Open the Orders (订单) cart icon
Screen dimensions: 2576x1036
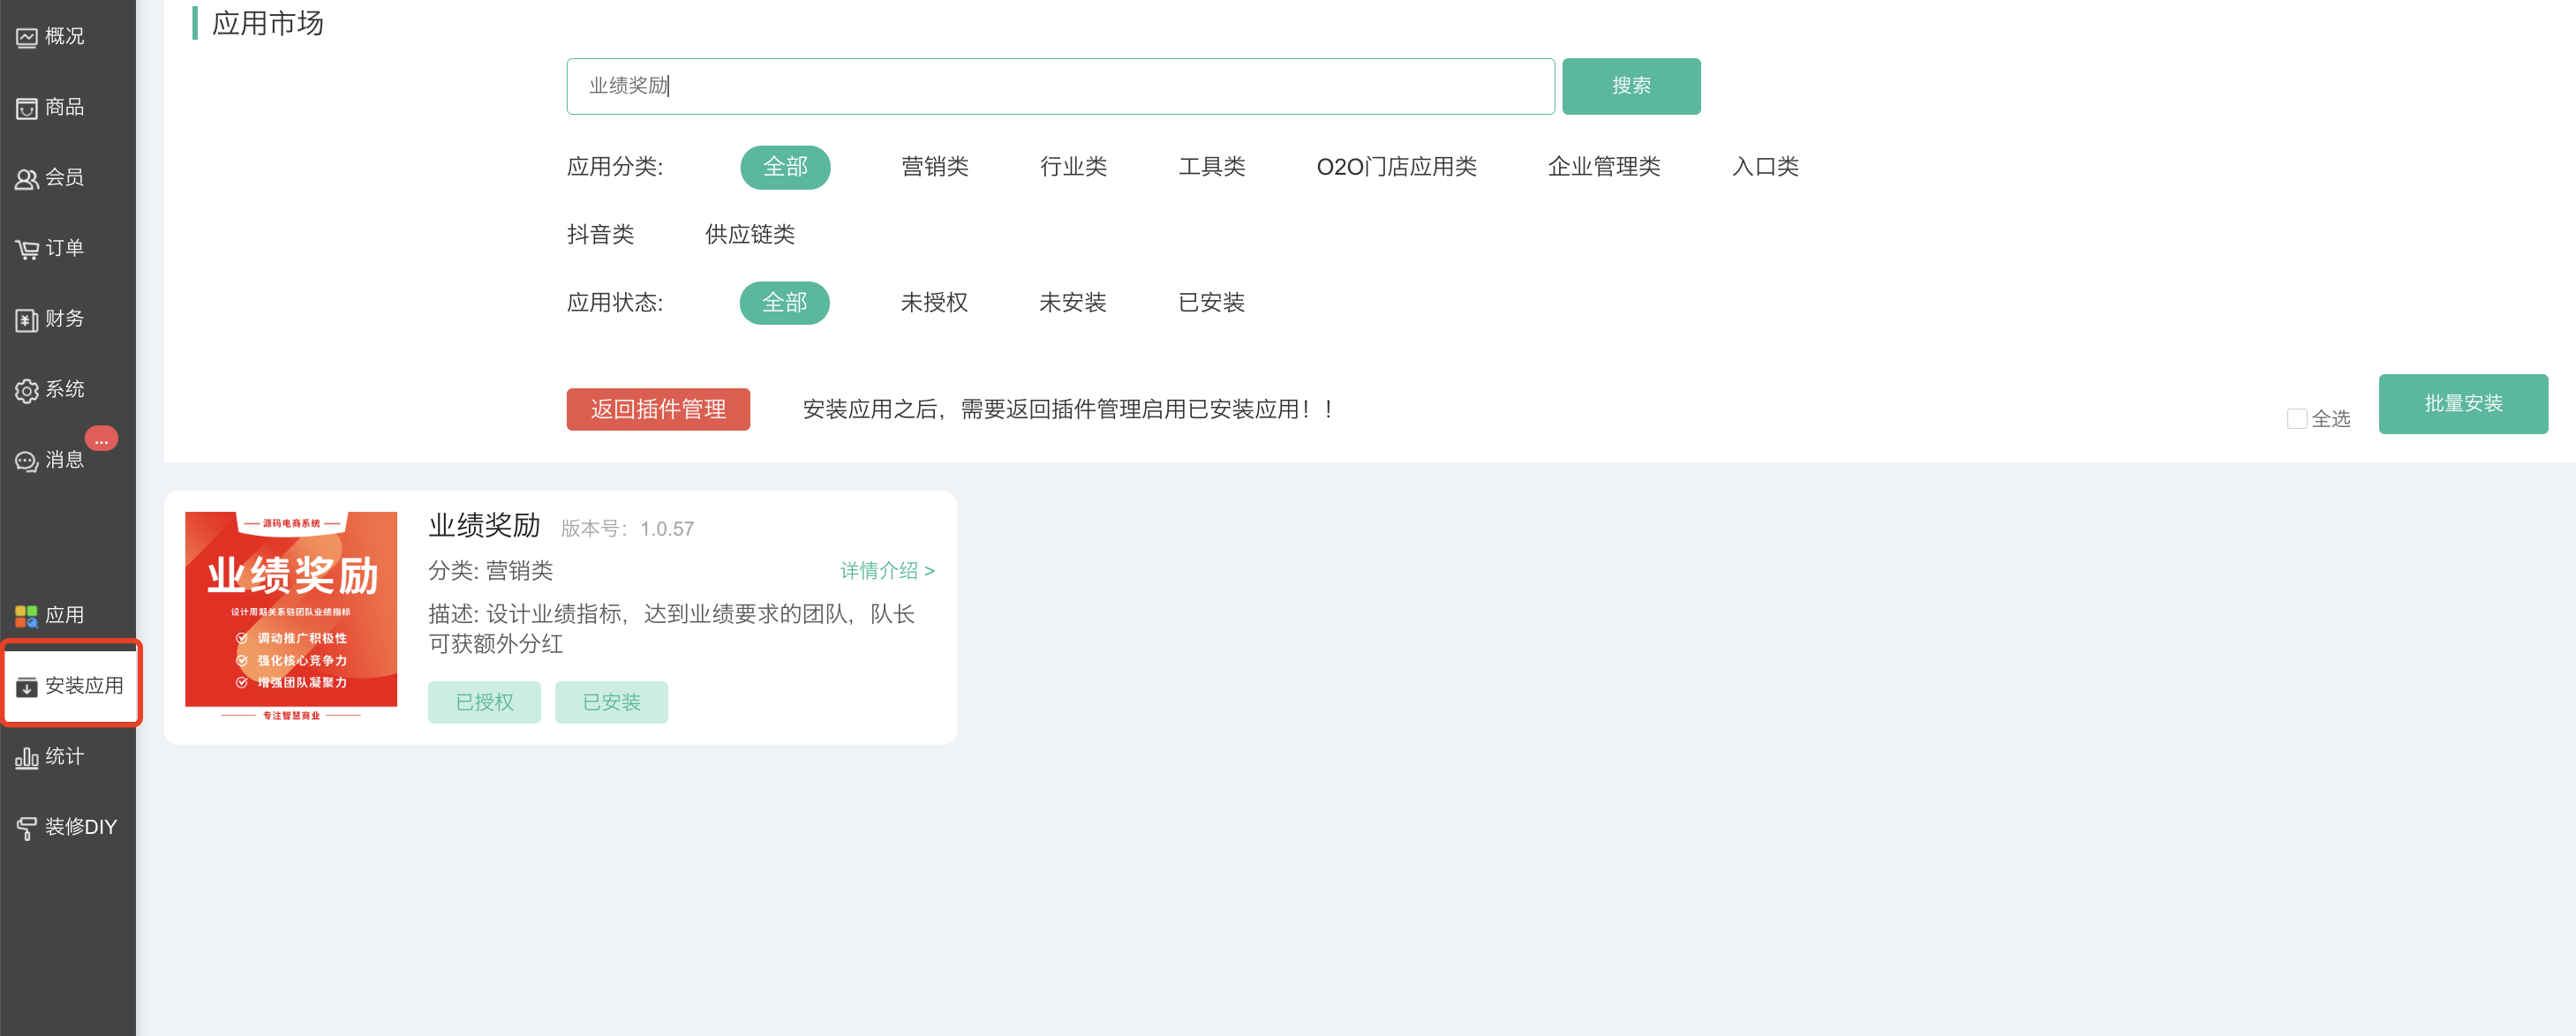(x=27, y=249)
